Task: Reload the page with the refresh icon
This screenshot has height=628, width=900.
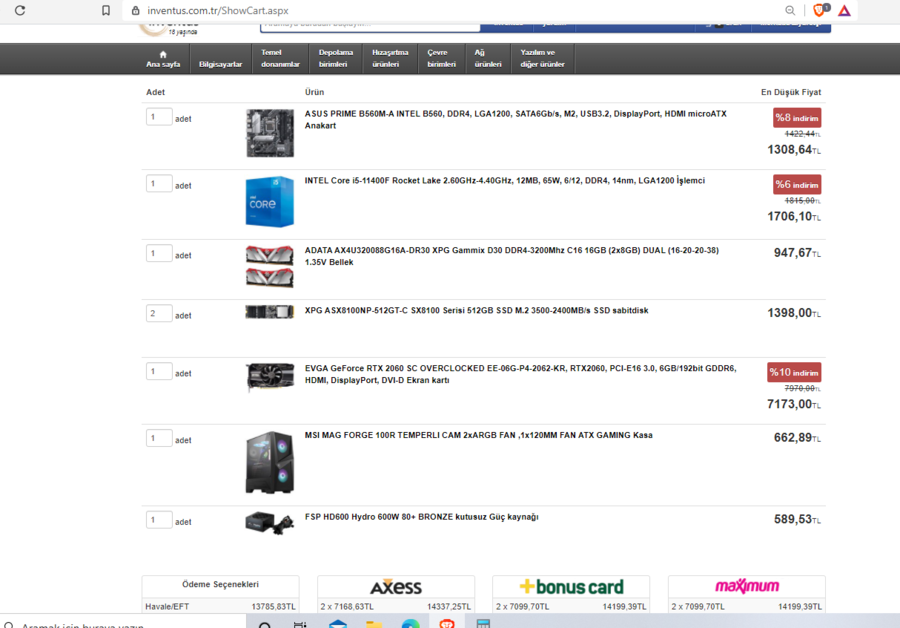Action: (20, 10)
